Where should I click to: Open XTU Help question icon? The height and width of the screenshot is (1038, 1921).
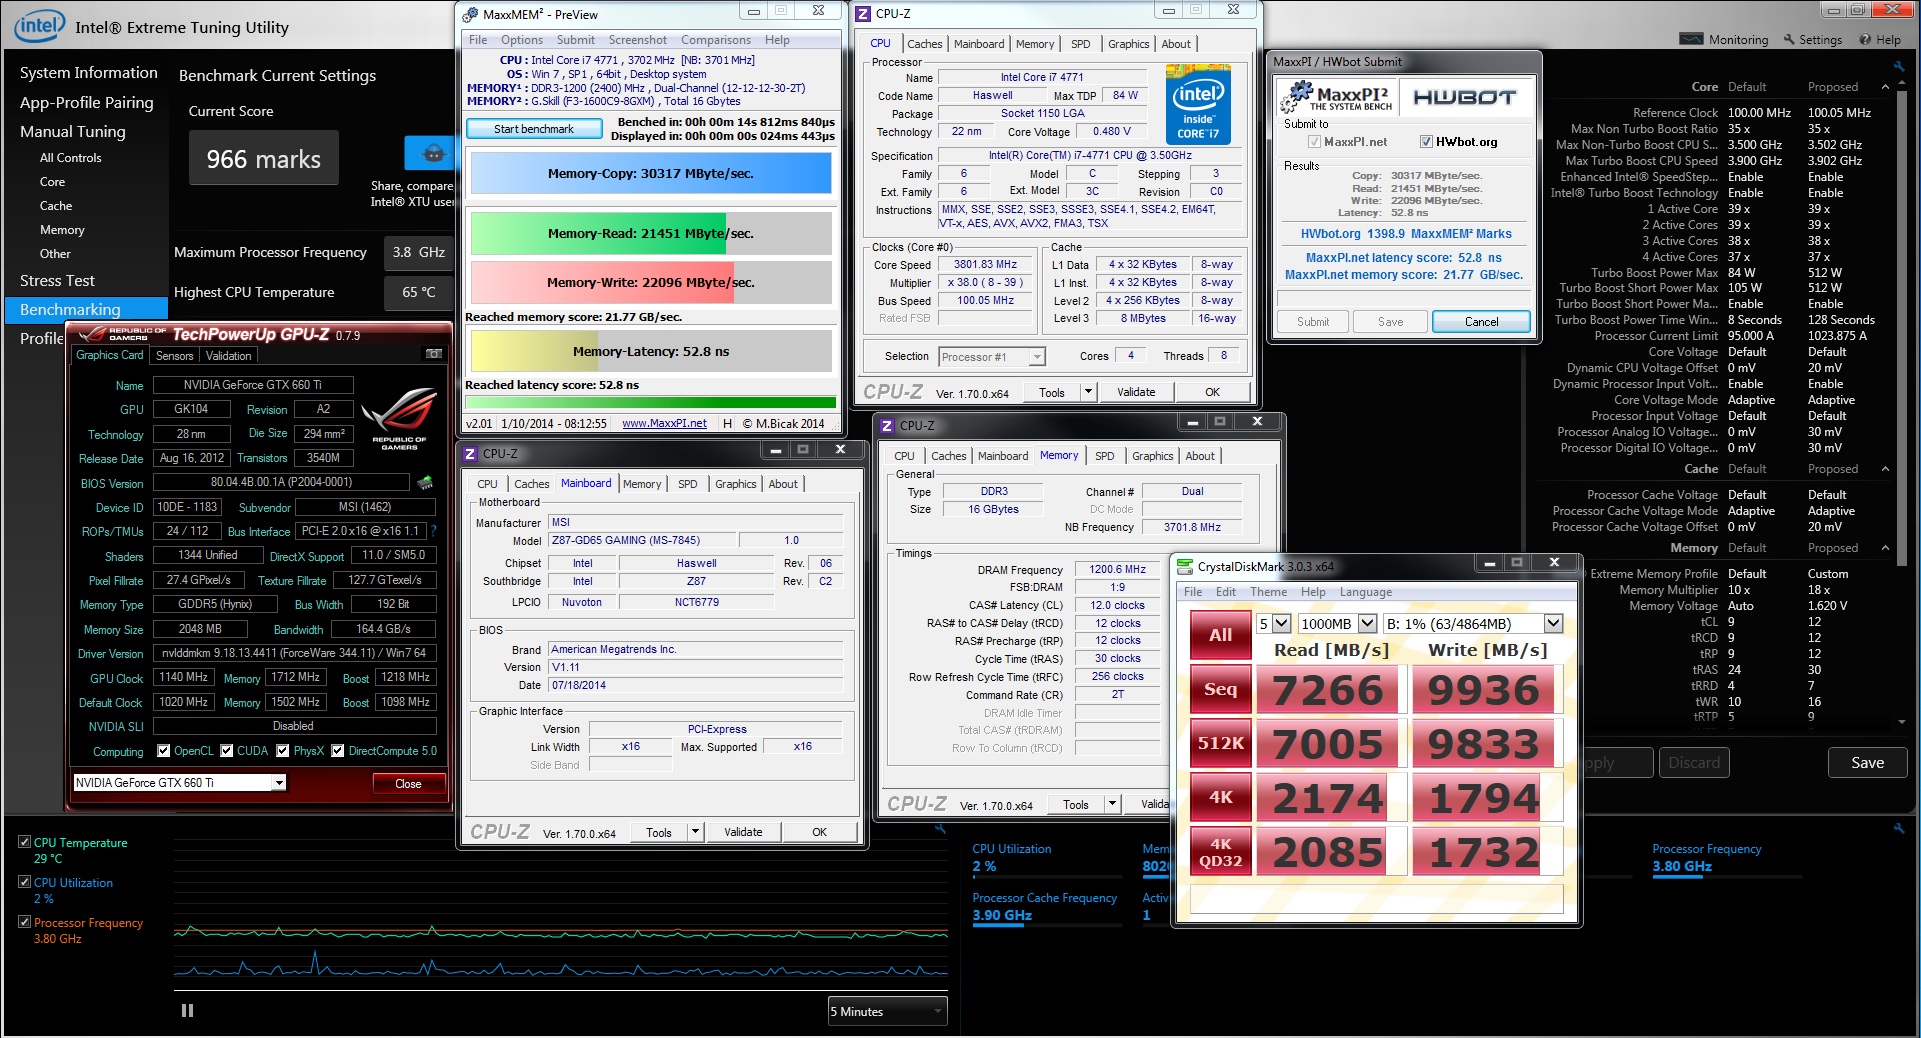(x=1865, y=40)
